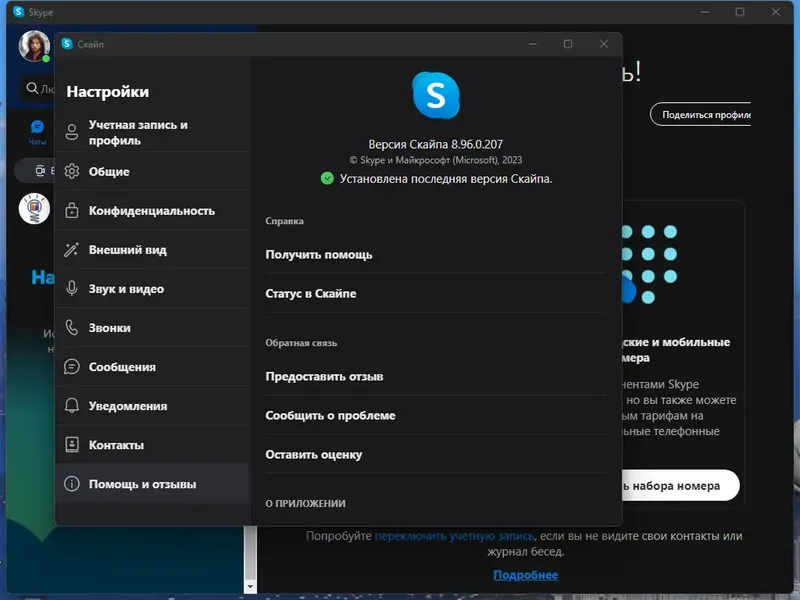Open Уведомления via the bell icon

[x=71, y=405]
